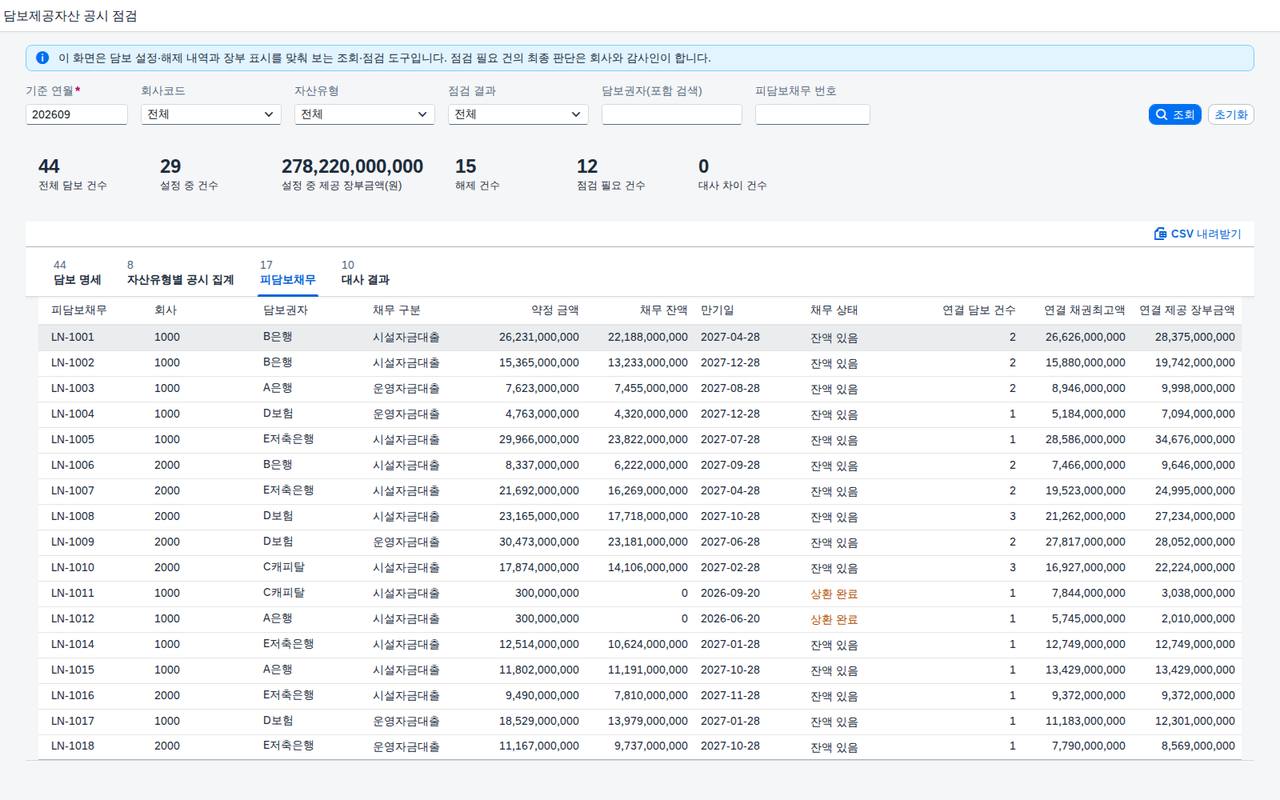Click the 연결 채권최고액 column header
The width and height of the screenshot is (1280, 800).
point(1085,311)
